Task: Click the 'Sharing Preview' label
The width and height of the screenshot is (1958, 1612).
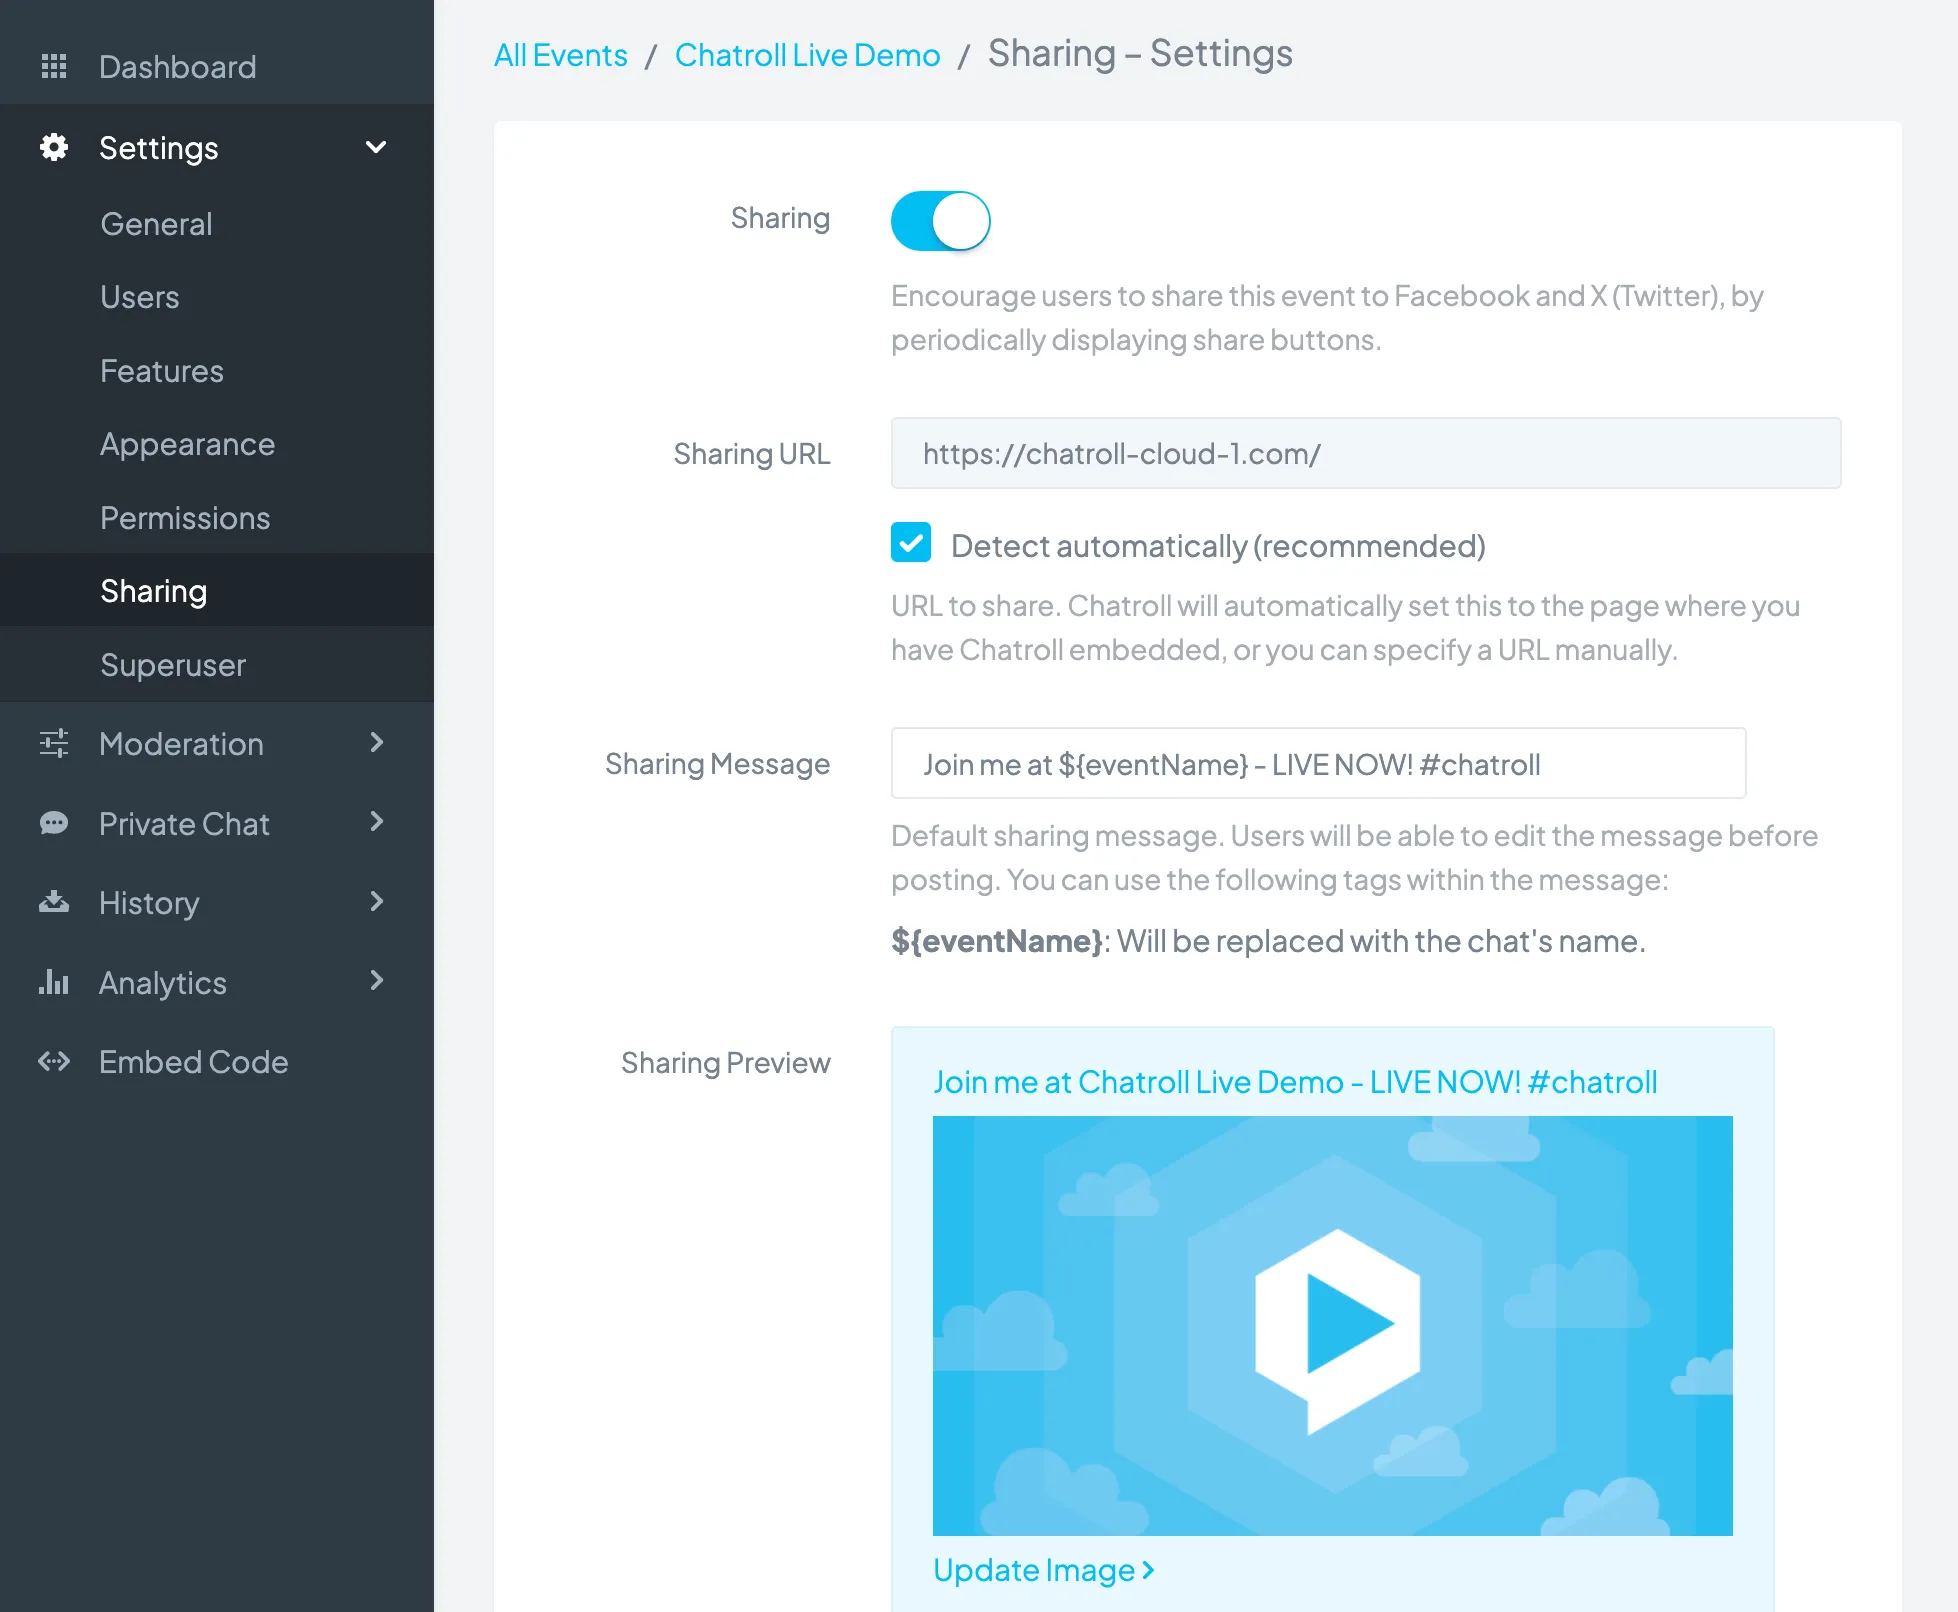Action: 726,1062
